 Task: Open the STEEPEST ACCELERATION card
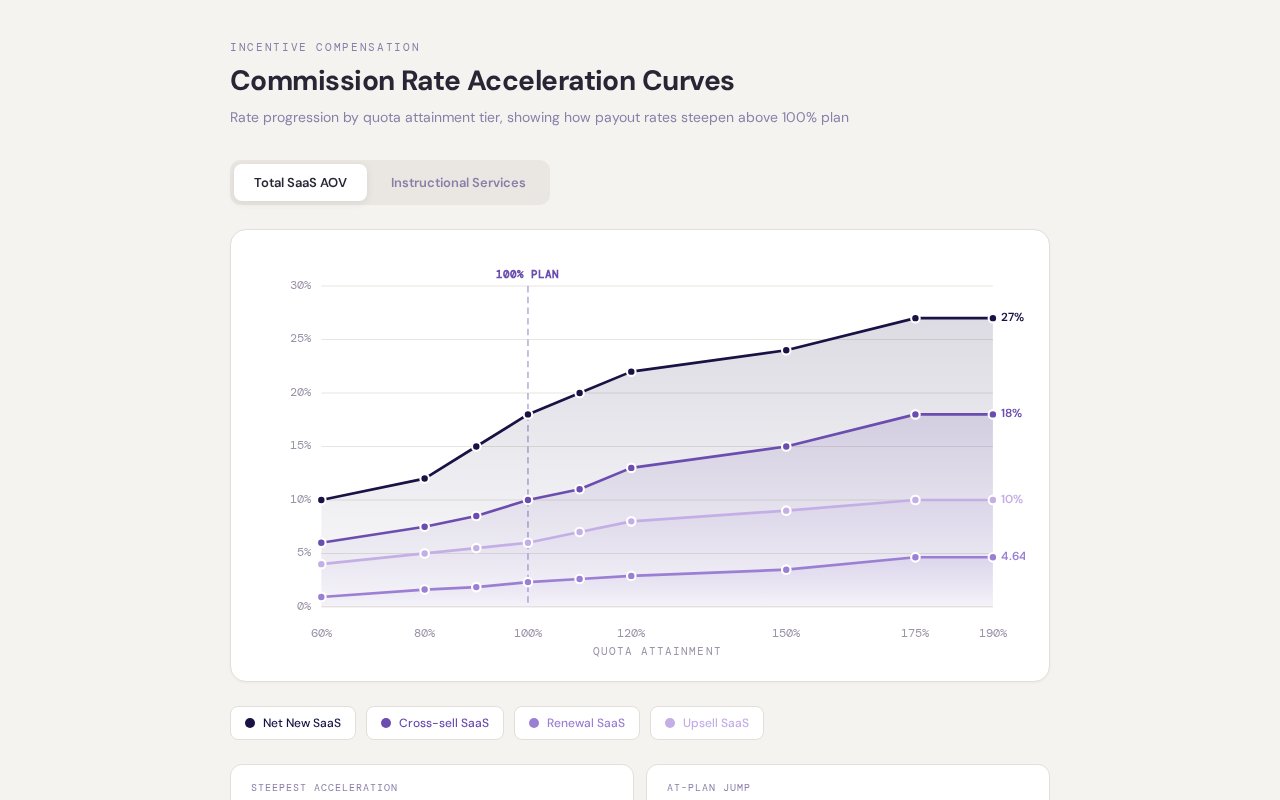(432, 788)
